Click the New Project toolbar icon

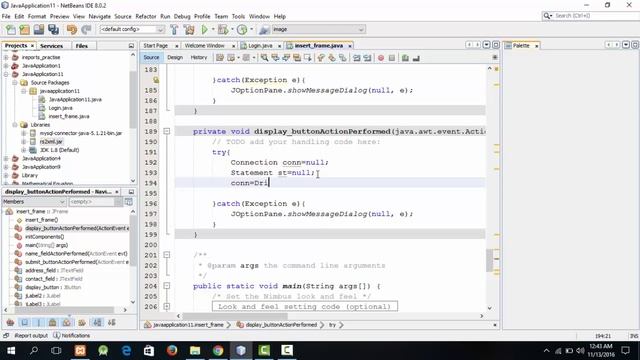(x=24, y=29)
